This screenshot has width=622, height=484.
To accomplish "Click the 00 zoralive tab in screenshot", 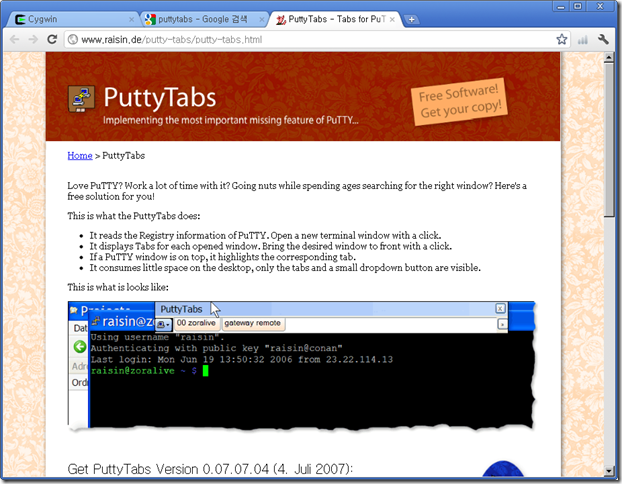I will 196,323.
